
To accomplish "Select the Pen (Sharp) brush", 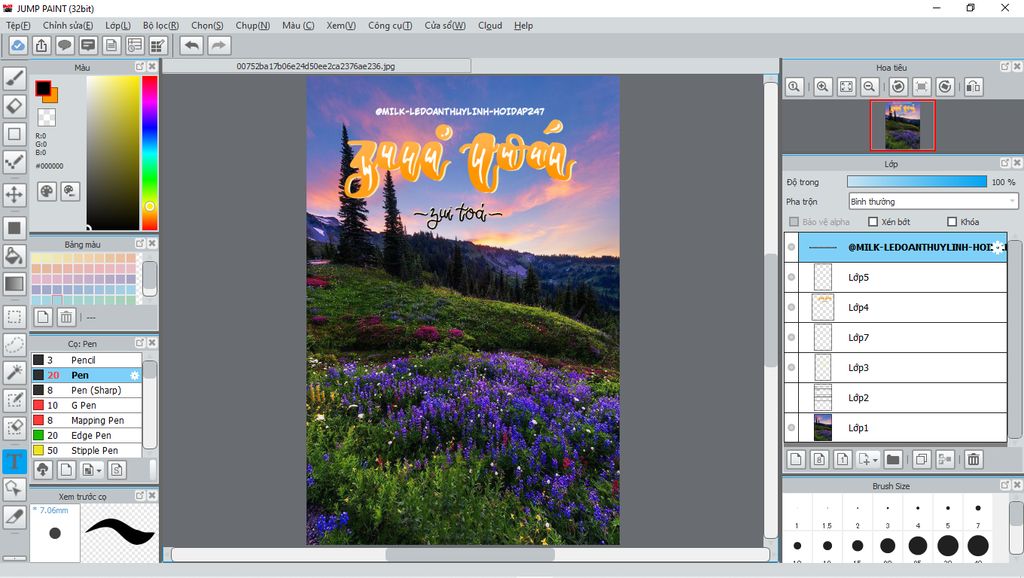I will click(86, 390).
